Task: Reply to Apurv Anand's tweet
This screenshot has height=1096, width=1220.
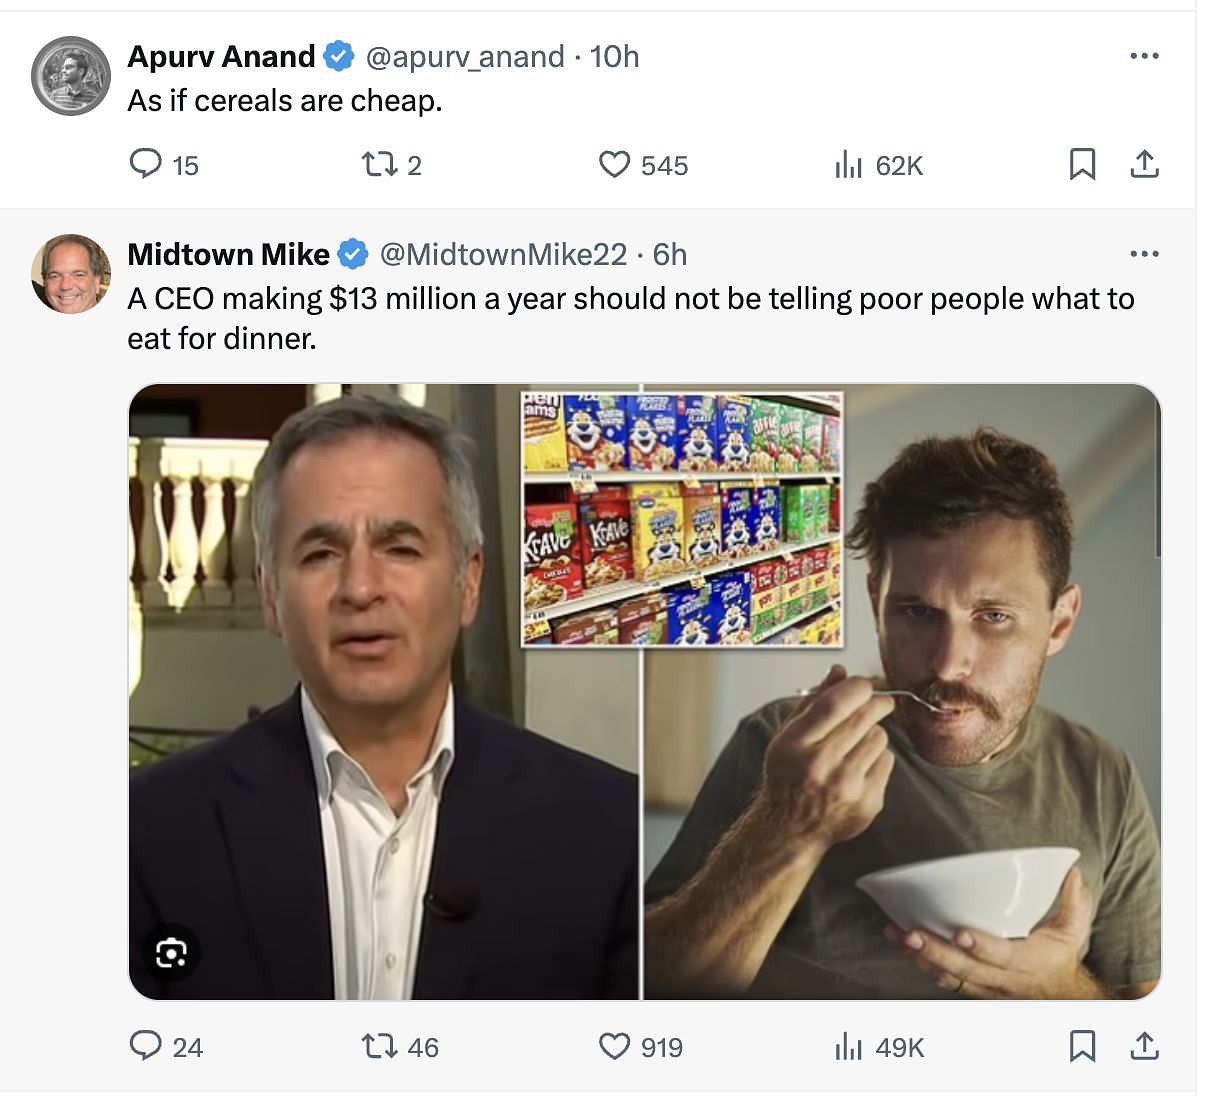Action: tap(146, 163)
